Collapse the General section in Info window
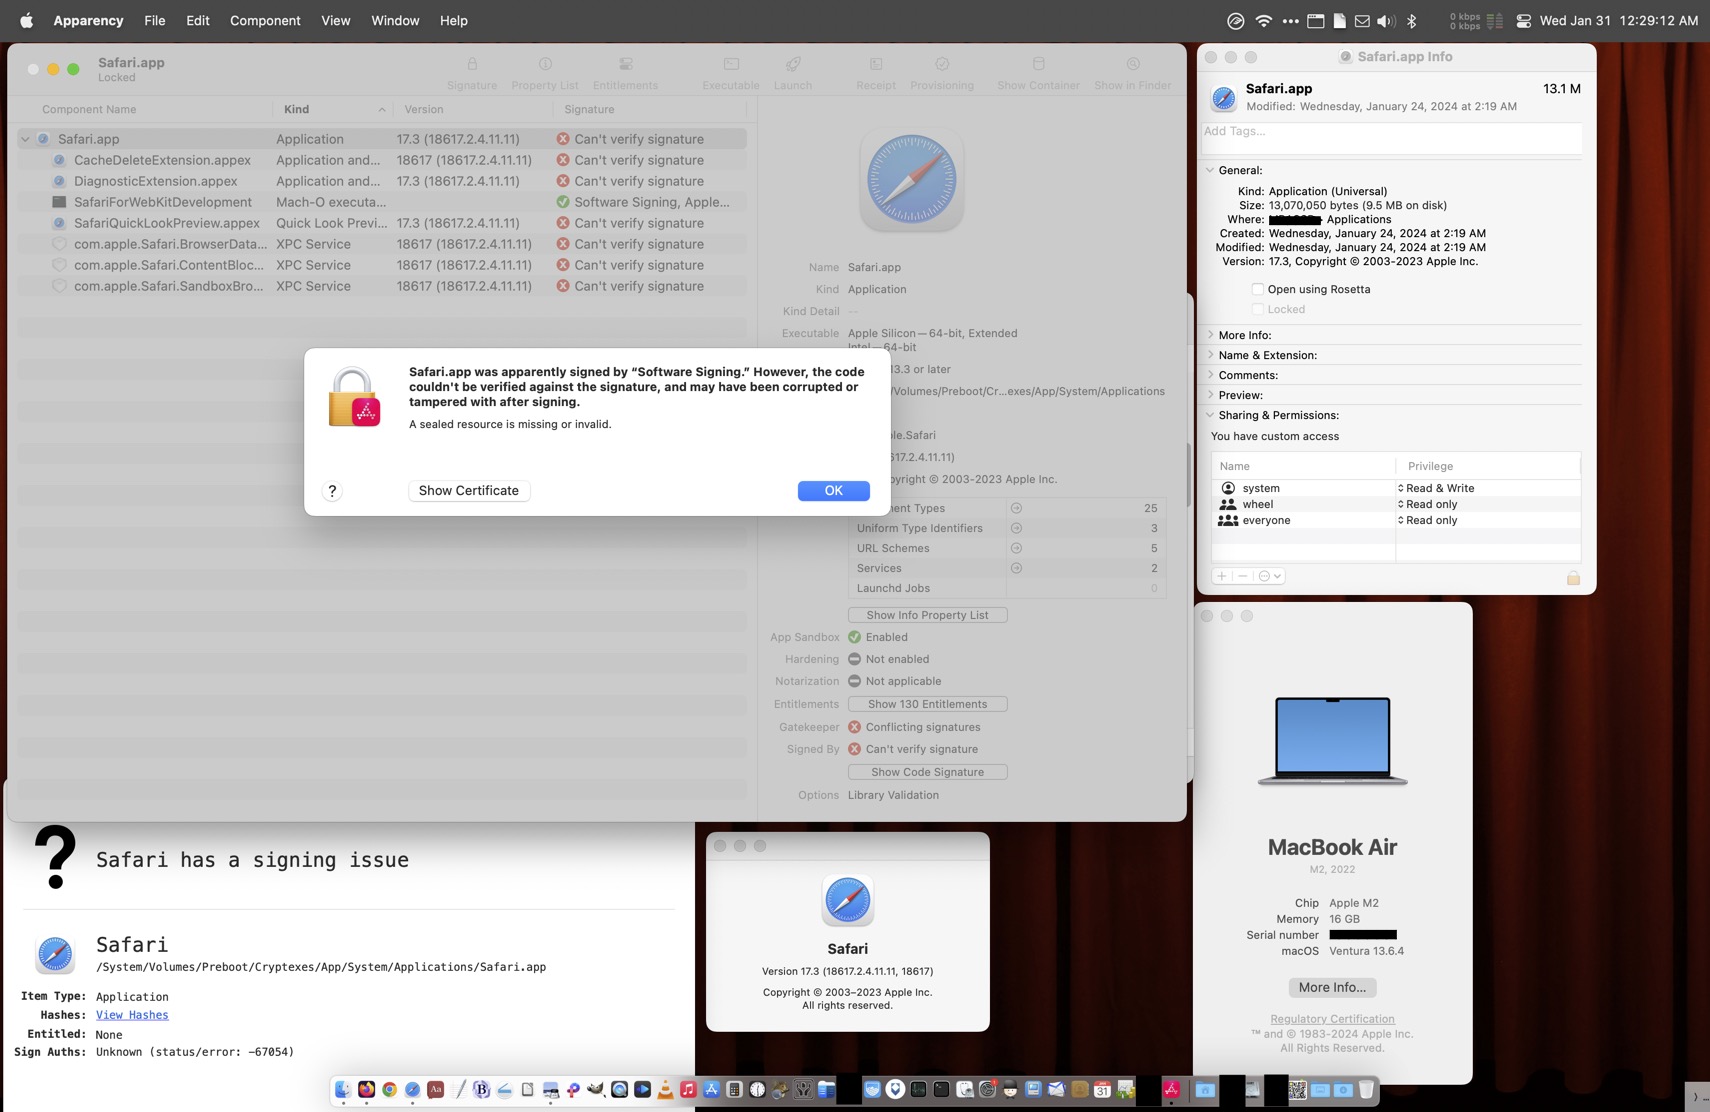The width and height of the screenshot is (1710, 1112). [x=1210, y=170]
